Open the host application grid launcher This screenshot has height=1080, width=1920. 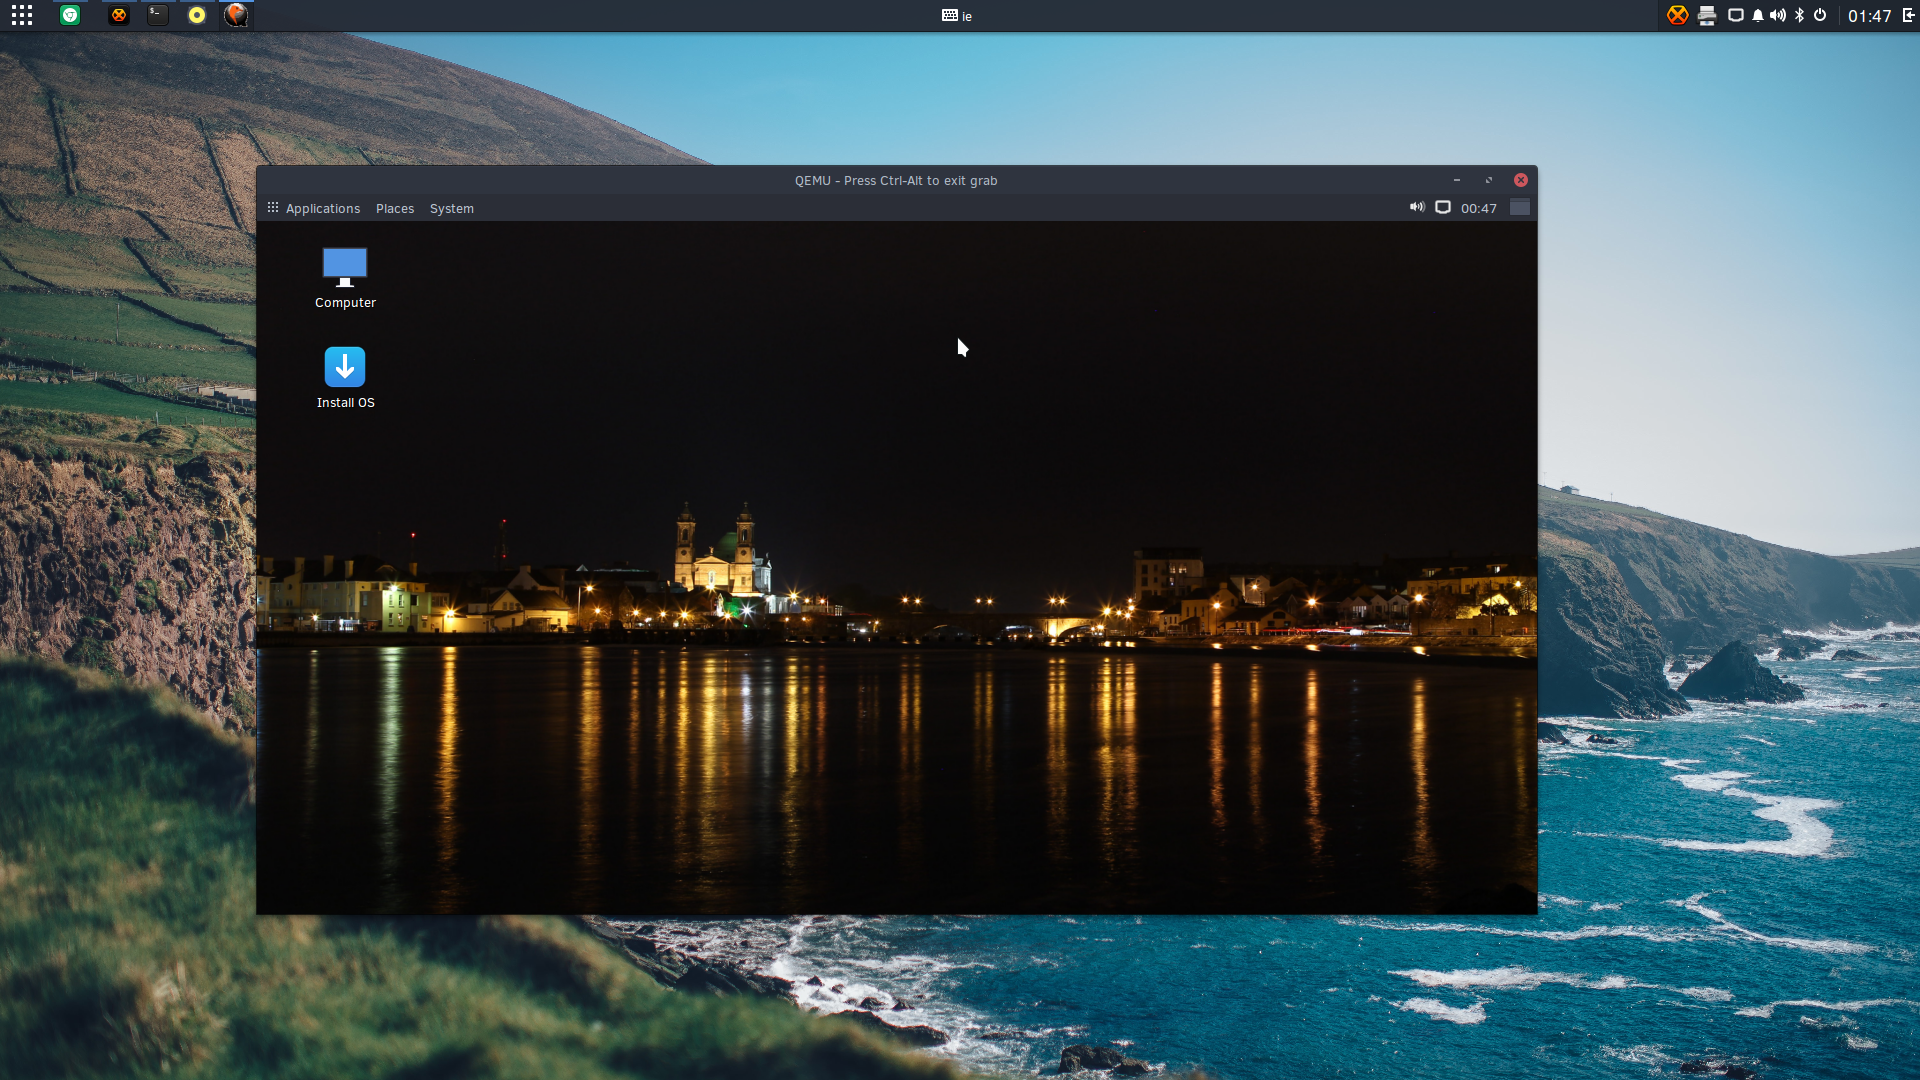22,15
